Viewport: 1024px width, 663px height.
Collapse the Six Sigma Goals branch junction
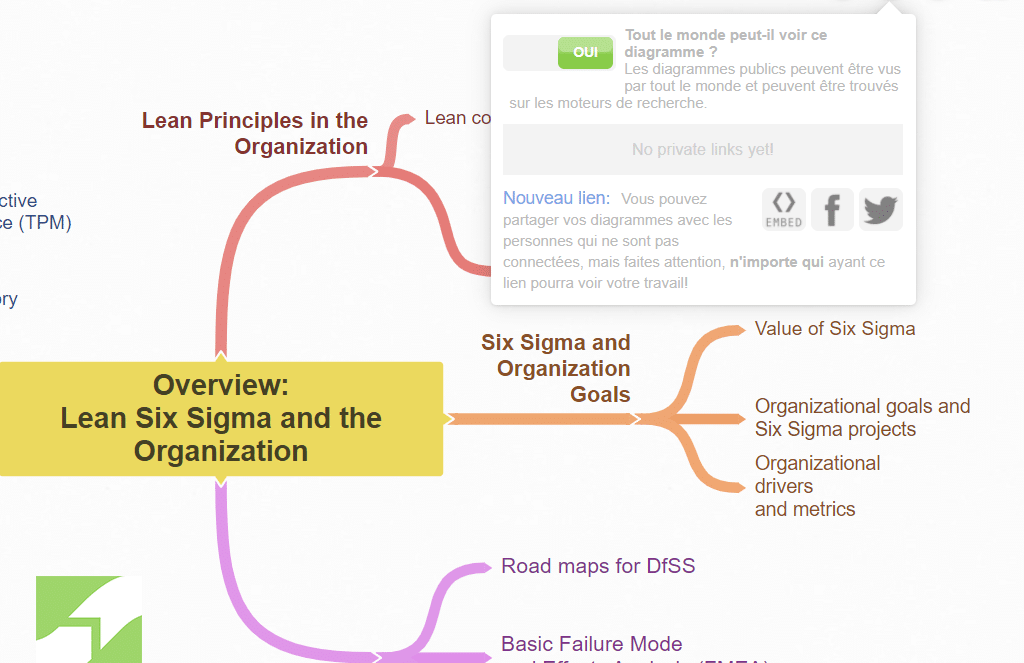tap(636, 418)
